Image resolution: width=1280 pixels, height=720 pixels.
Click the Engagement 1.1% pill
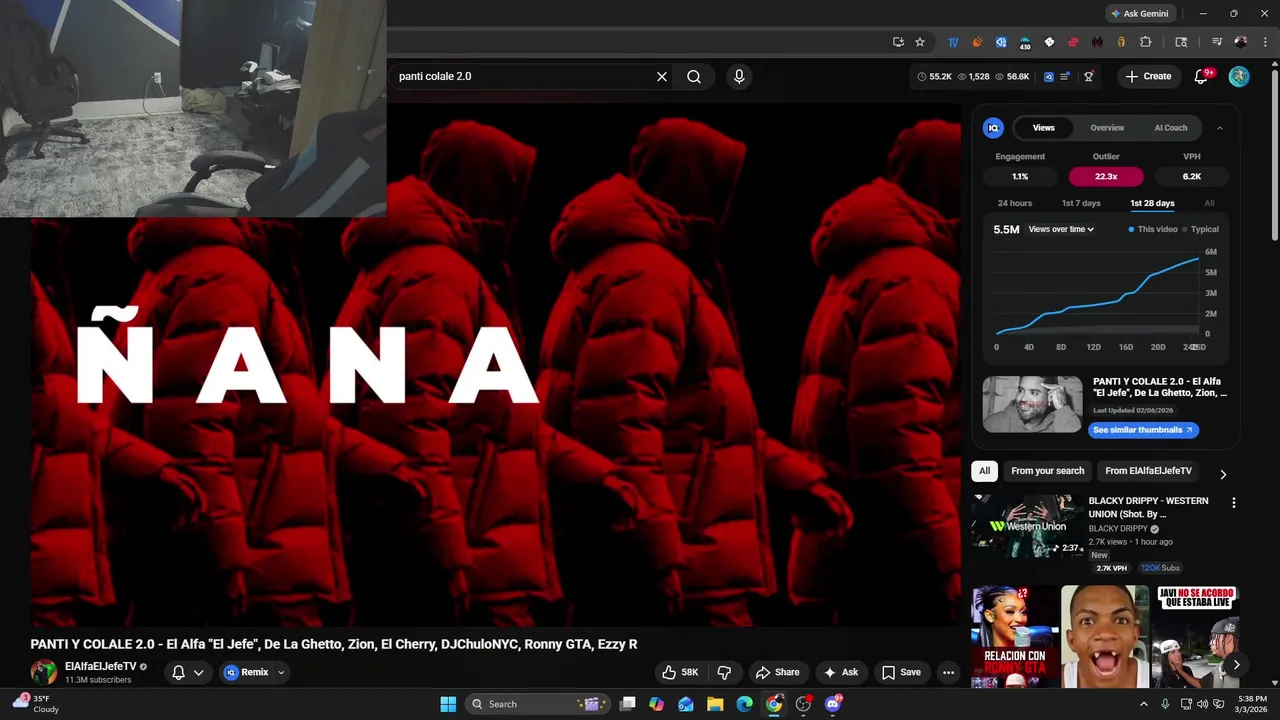point(1020,176)
